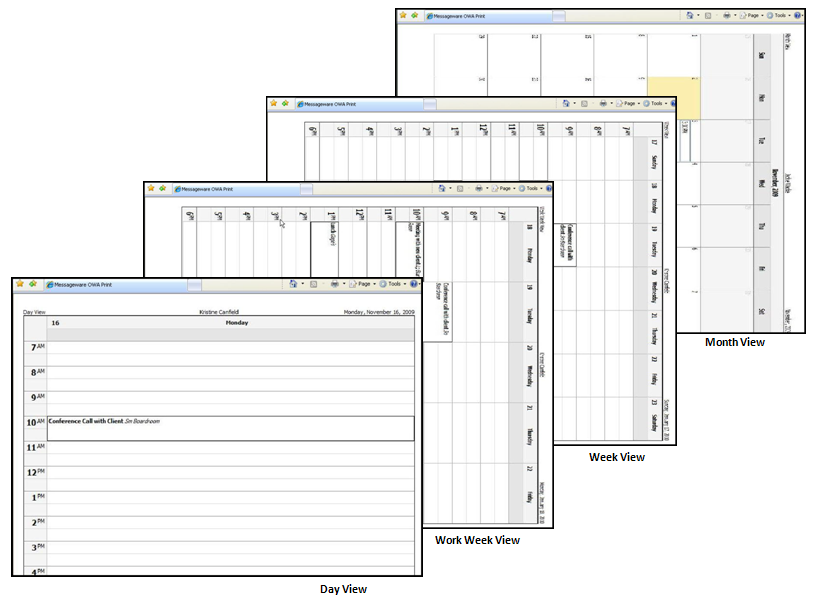Select Messageware OWA Print tab in Day View window

point(114,285)
